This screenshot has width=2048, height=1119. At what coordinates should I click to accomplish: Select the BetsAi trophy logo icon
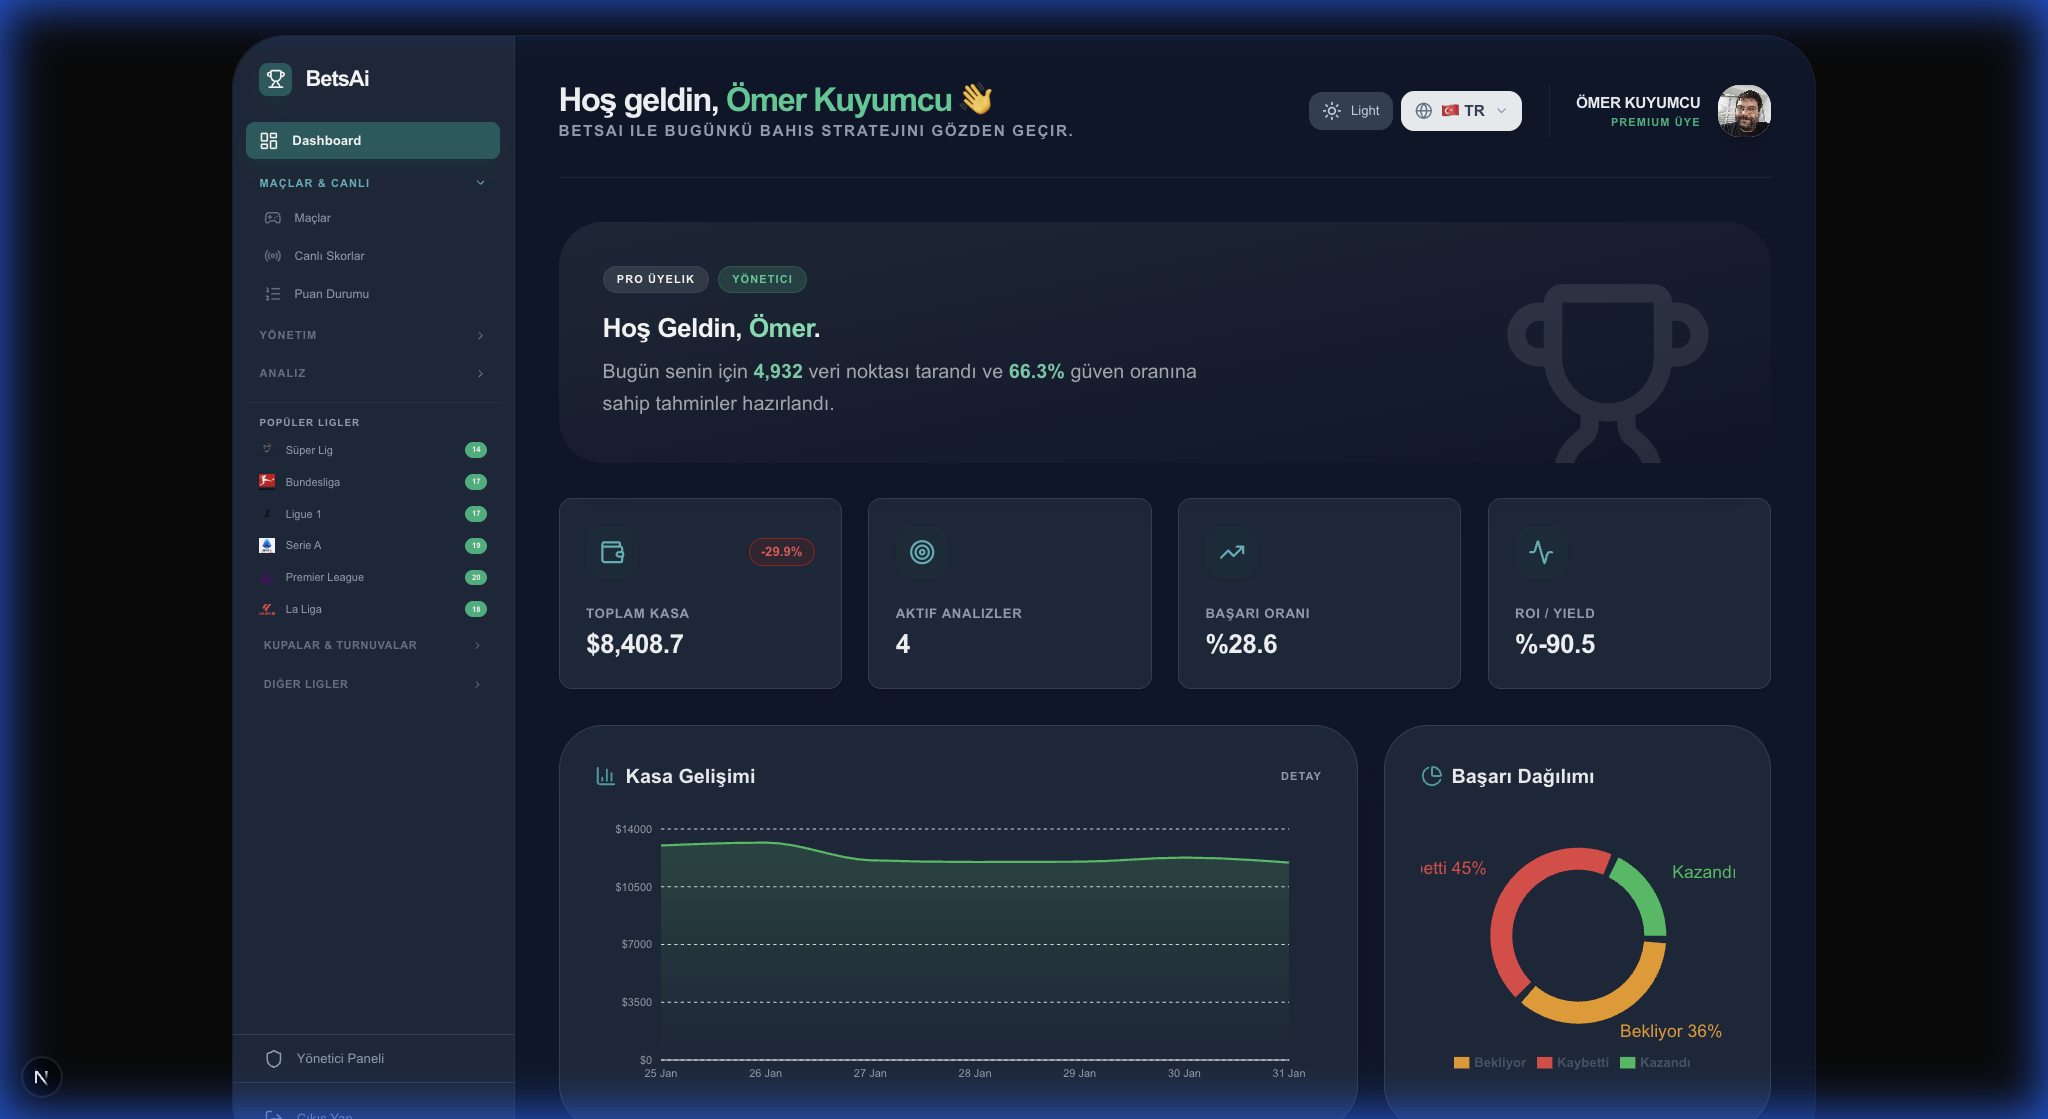point(274,79)
